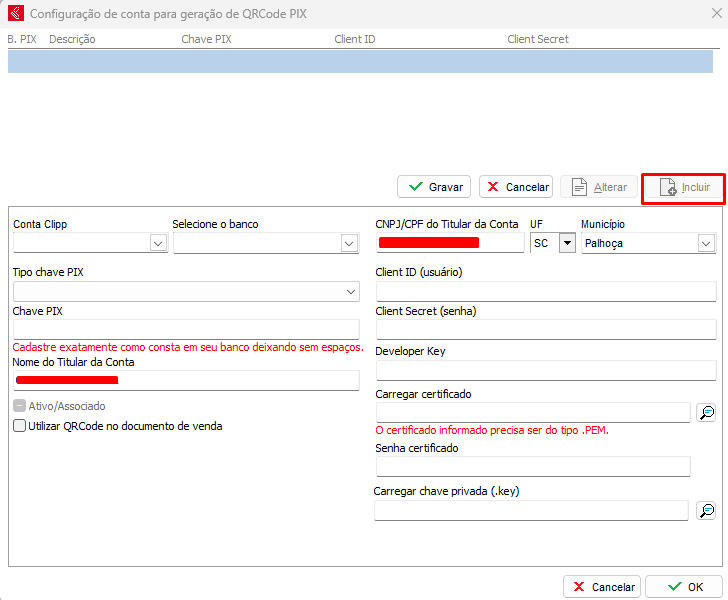Expand the Selecione o banco dropdown

click(348, 243)
